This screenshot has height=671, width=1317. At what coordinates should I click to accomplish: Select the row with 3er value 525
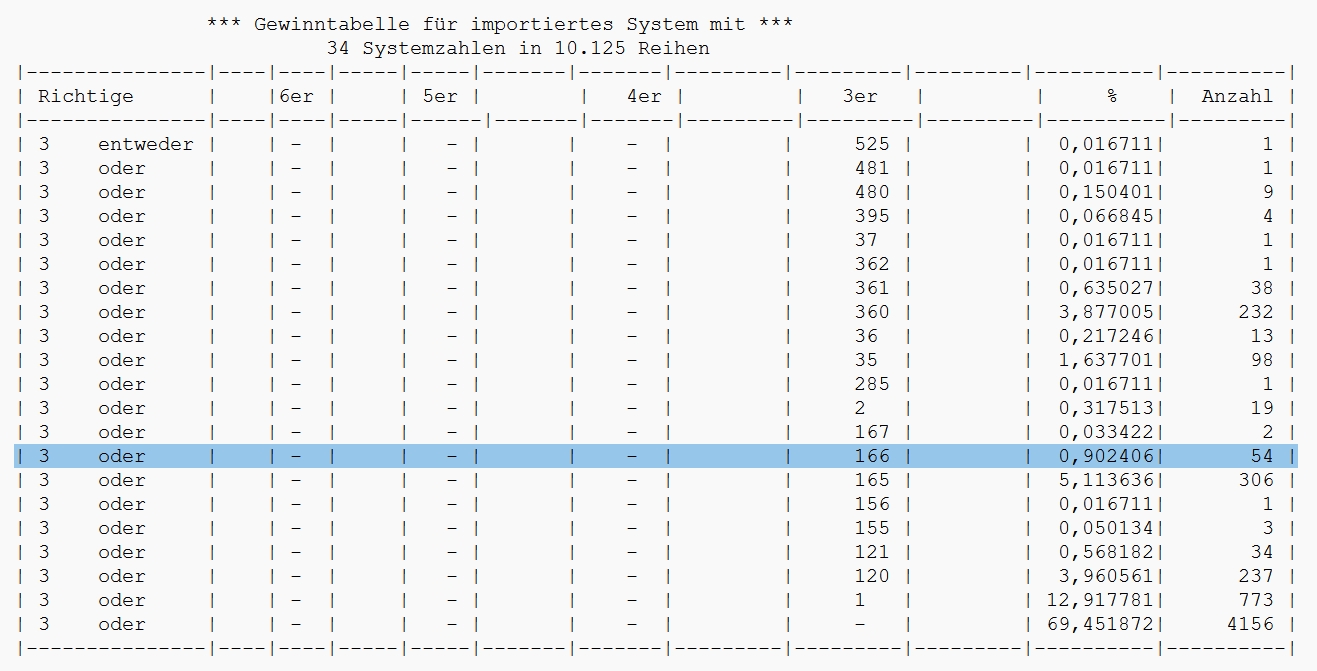[656, 144]
